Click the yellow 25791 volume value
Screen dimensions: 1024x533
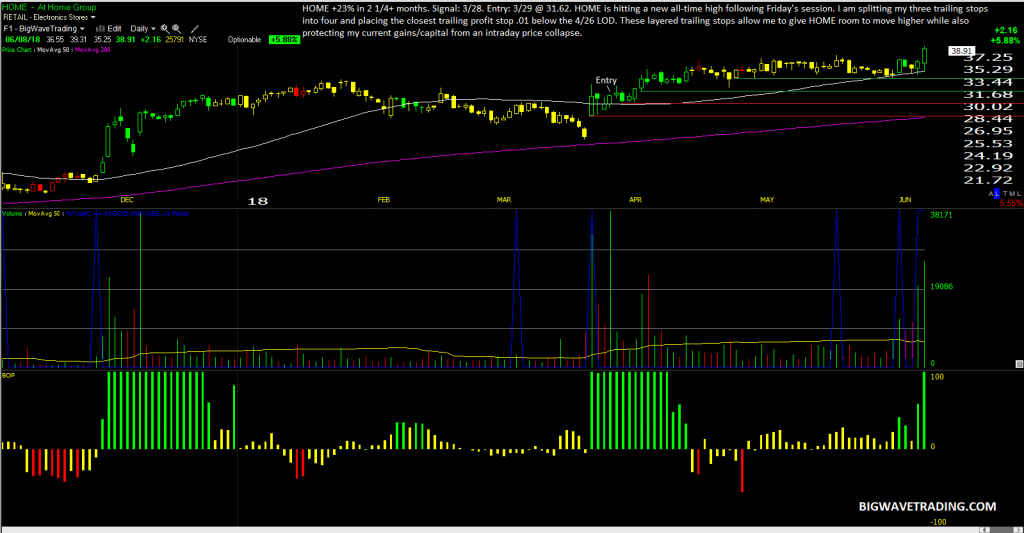tap(174, 40)
